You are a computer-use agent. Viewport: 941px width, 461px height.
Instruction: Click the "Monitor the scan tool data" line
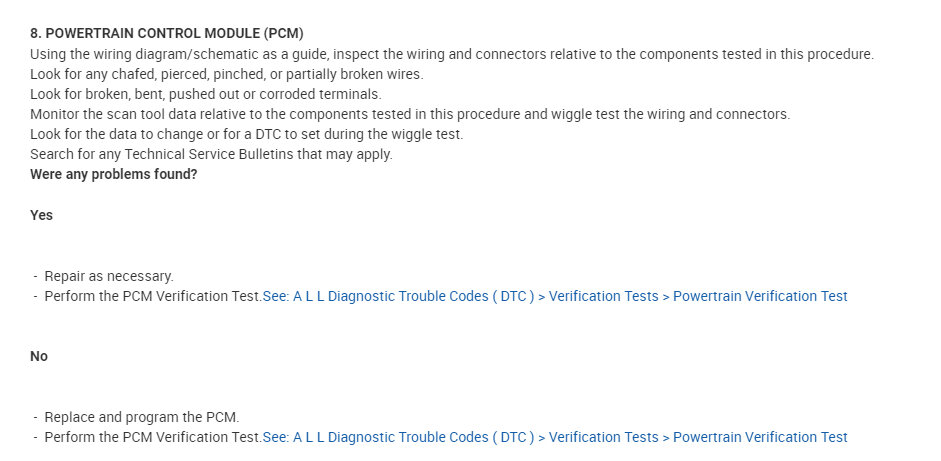[410, 114]
